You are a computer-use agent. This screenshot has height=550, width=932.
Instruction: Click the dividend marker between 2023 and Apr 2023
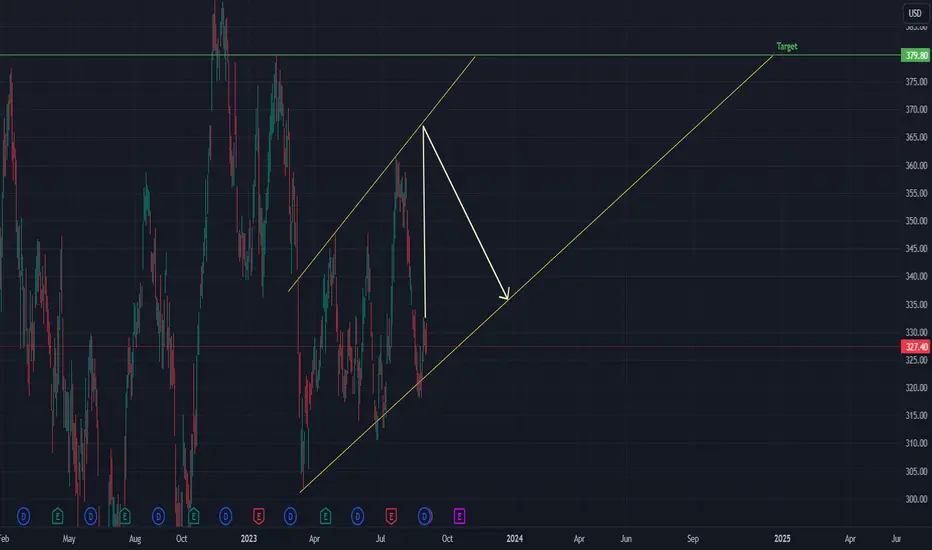click(290, 516)
